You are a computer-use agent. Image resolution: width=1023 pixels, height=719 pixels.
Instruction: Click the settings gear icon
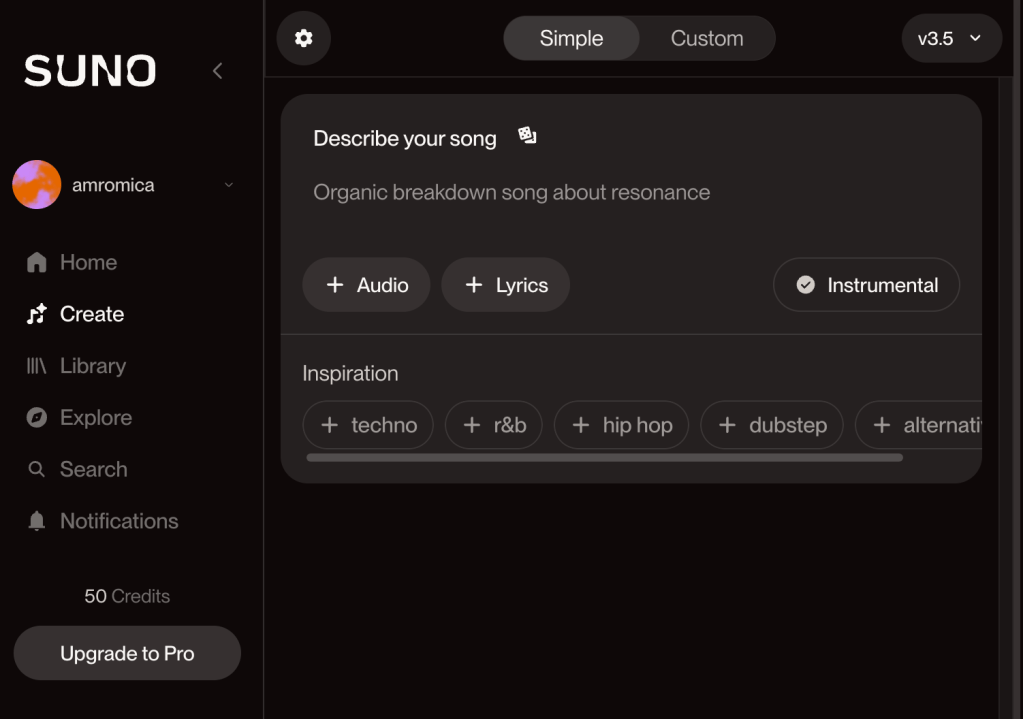pyautogui.click(x=303, y=38)
